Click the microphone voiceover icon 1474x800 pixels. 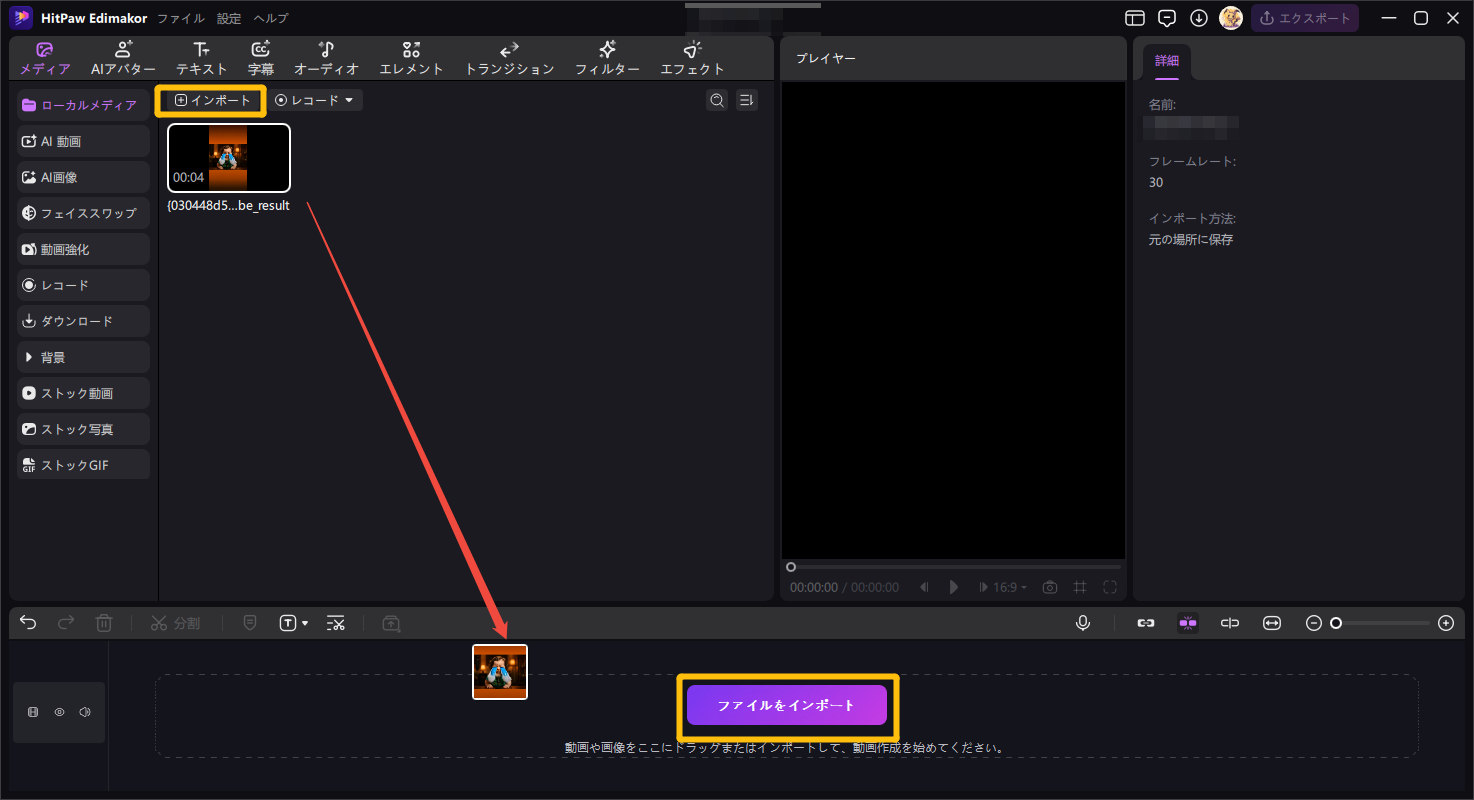click(x=1082, y=623)
